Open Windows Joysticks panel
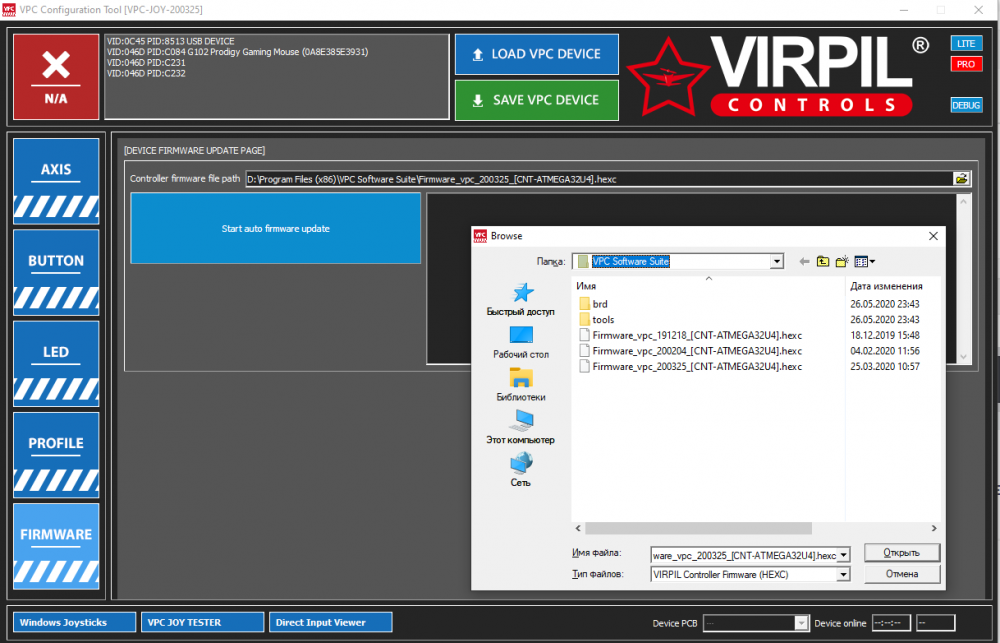Viewport: 1000px width, 643px height. pyautogui.click(x=74, y=623)
